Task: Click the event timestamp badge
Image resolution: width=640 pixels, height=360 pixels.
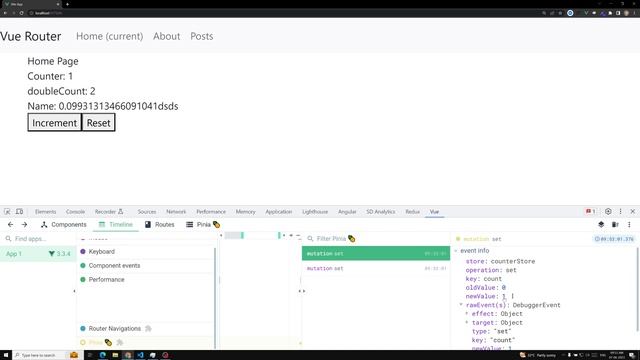Action: [x=614, y=239]
